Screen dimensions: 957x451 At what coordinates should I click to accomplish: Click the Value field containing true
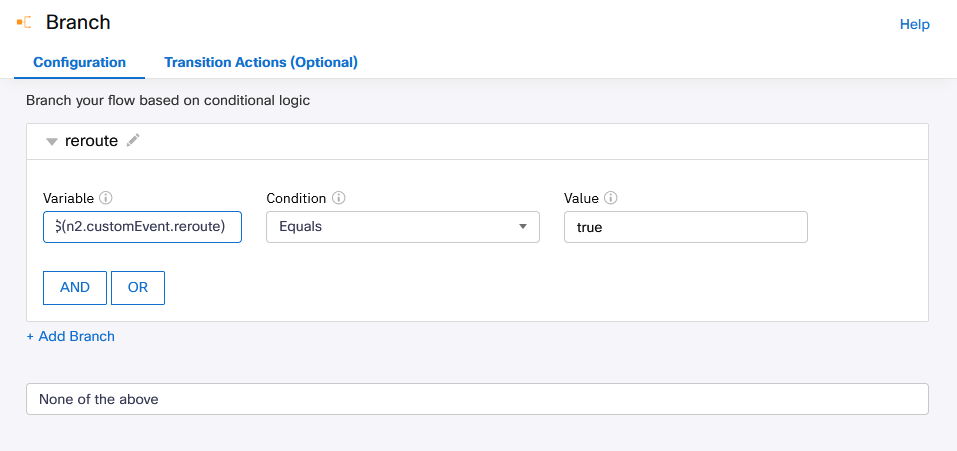click(x=685, y=227)
